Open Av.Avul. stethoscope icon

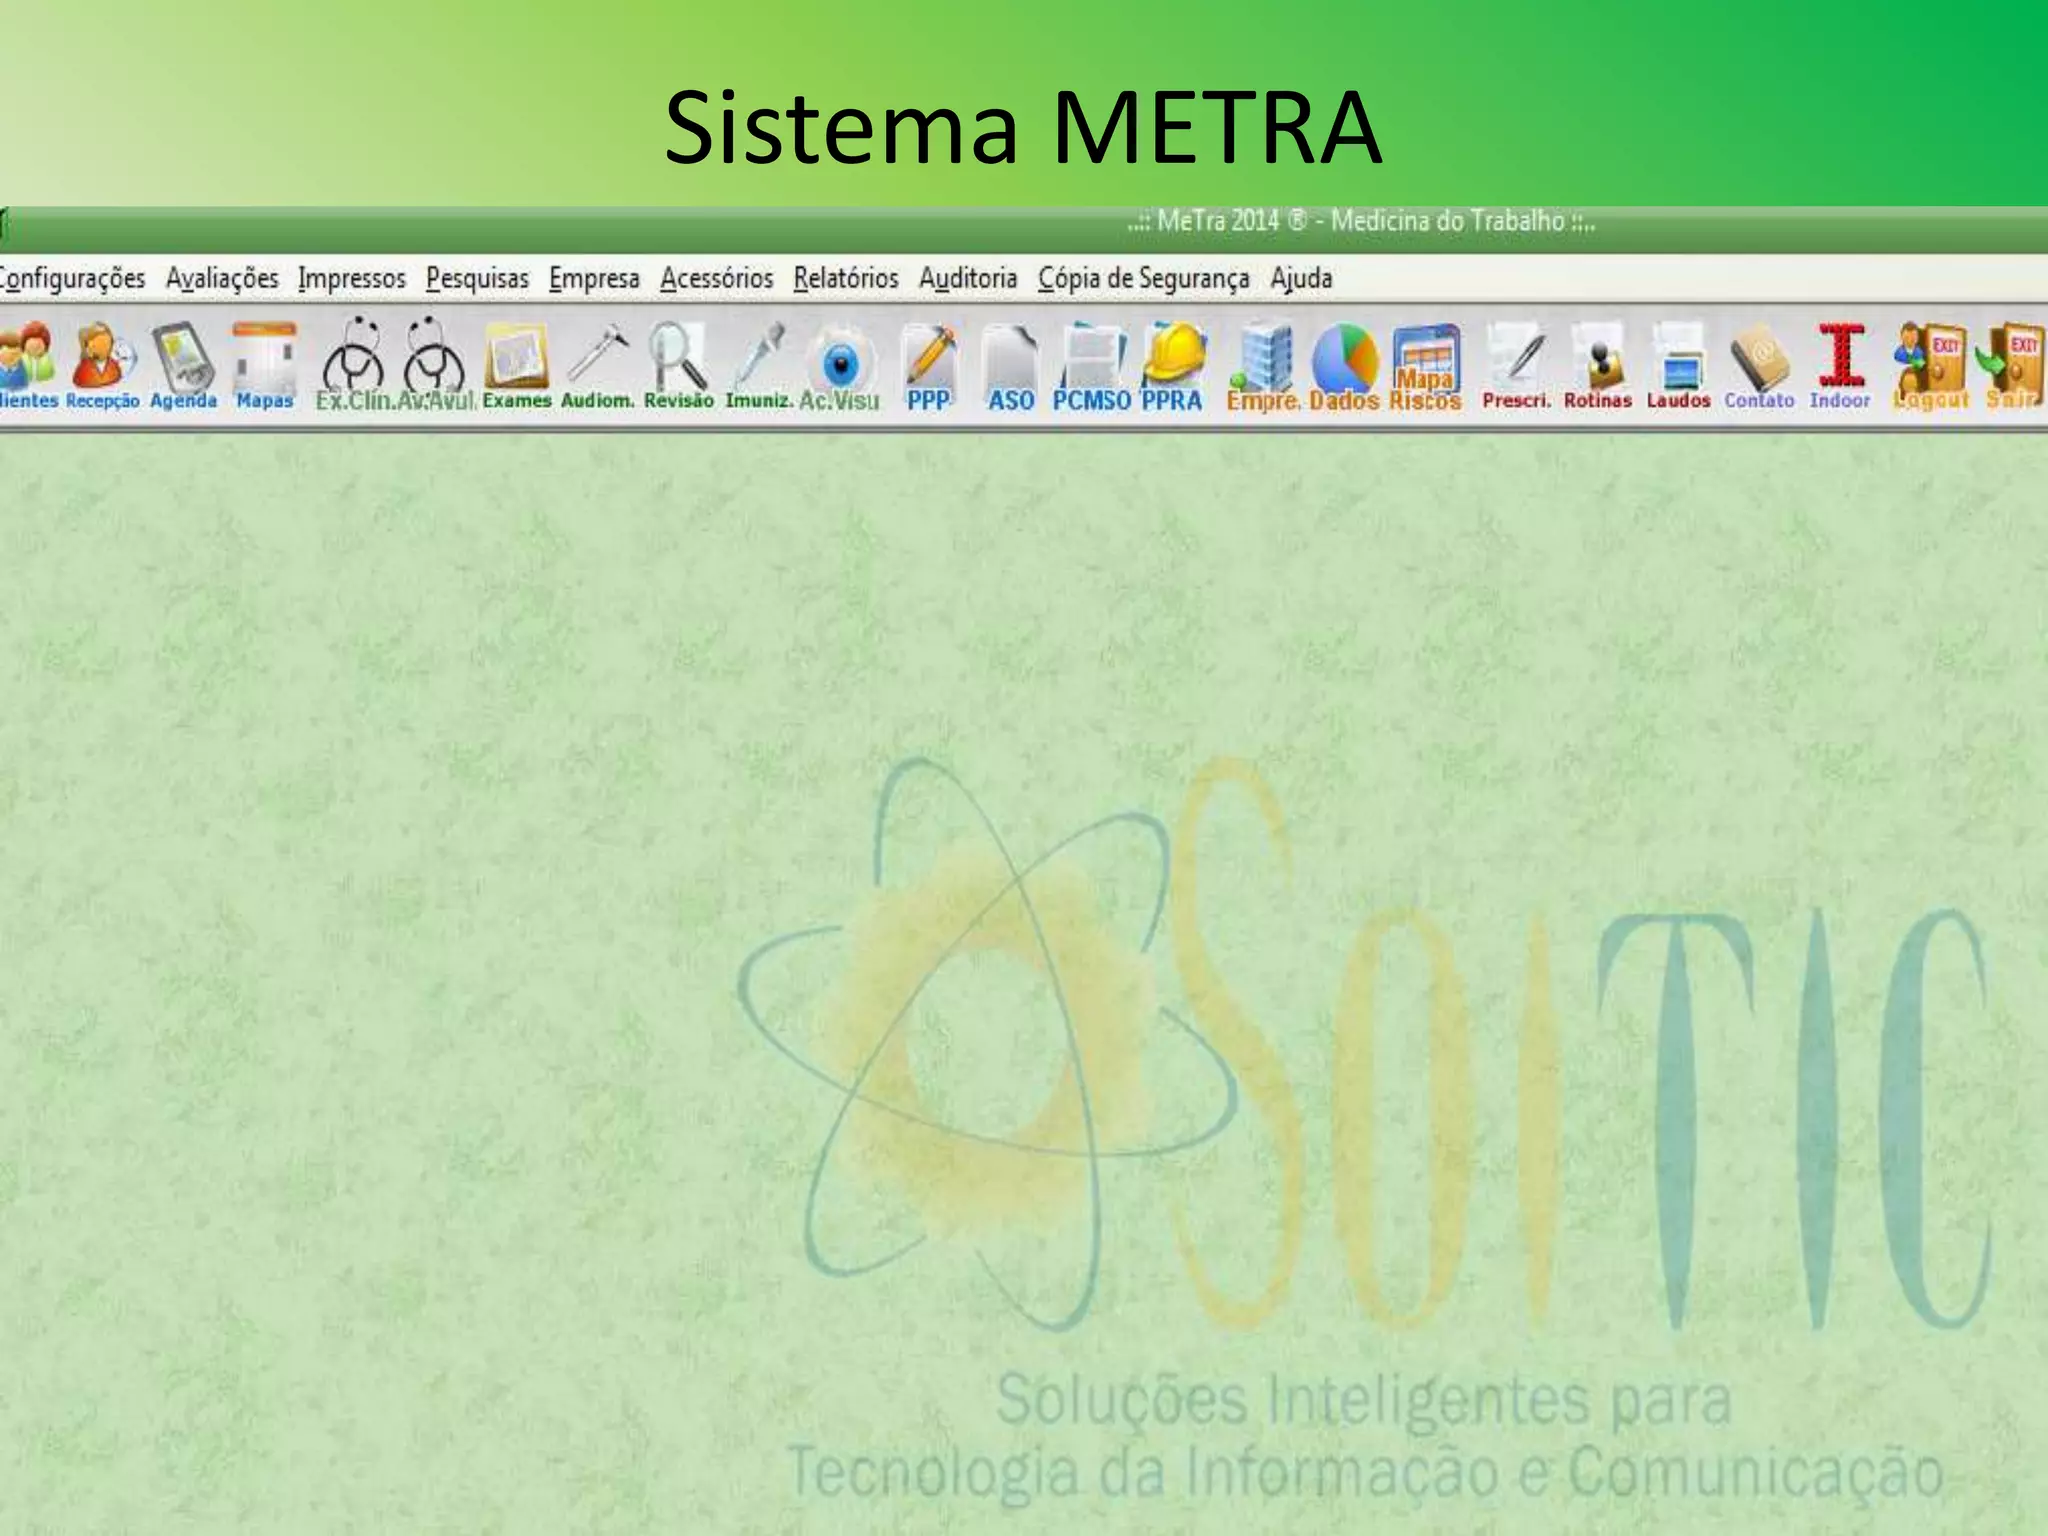(x=436, y=364)
